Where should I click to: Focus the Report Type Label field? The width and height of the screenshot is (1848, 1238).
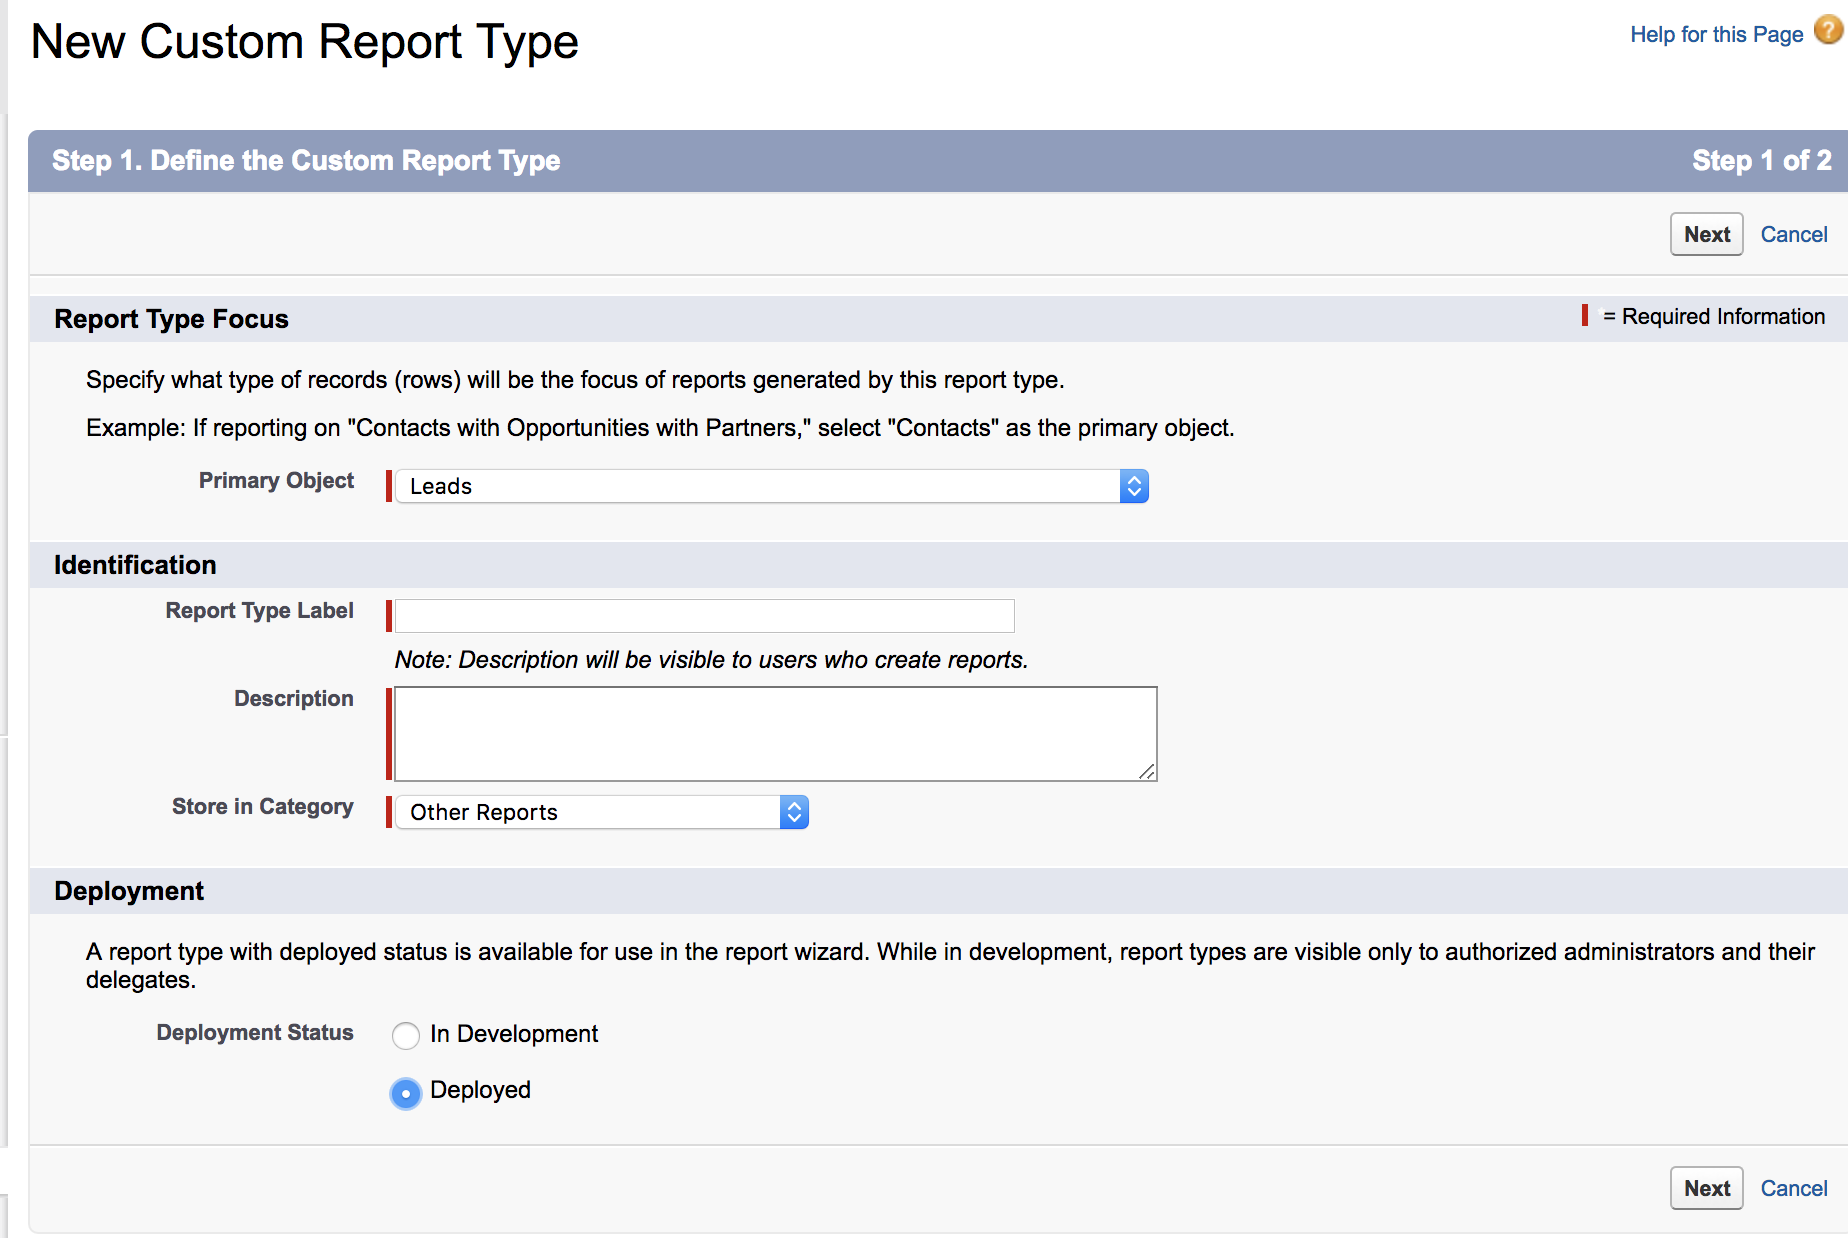(704, 616)
